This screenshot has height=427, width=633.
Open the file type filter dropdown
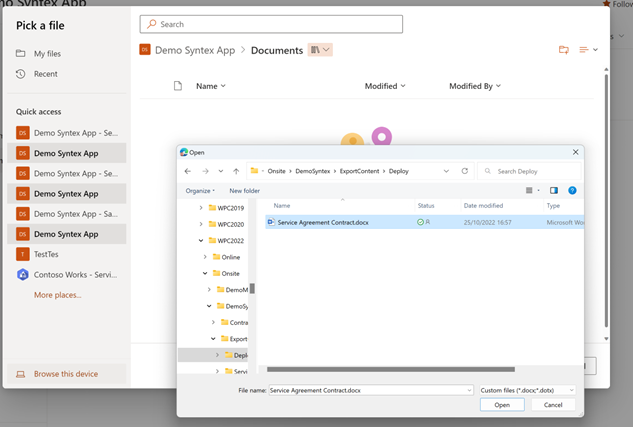pos(527,389)
